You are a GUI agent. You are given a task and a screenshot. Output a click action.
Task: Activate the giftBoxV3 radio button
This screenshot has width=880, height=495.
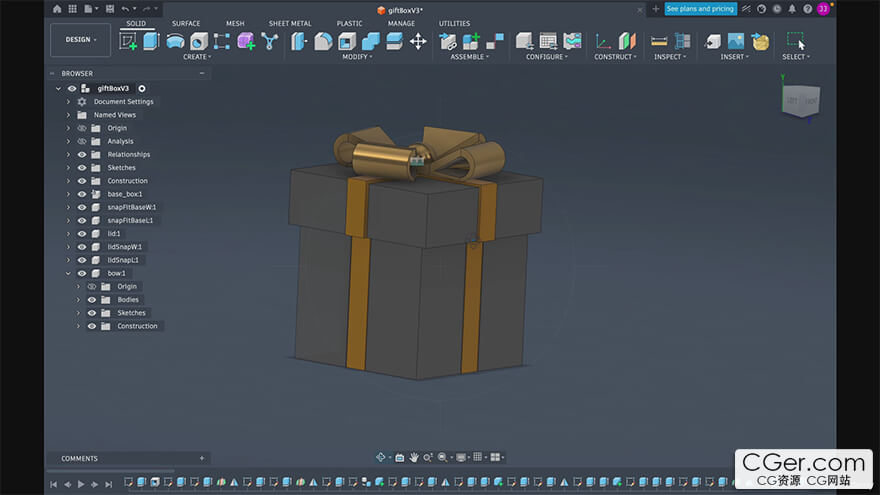coord(142,89)
